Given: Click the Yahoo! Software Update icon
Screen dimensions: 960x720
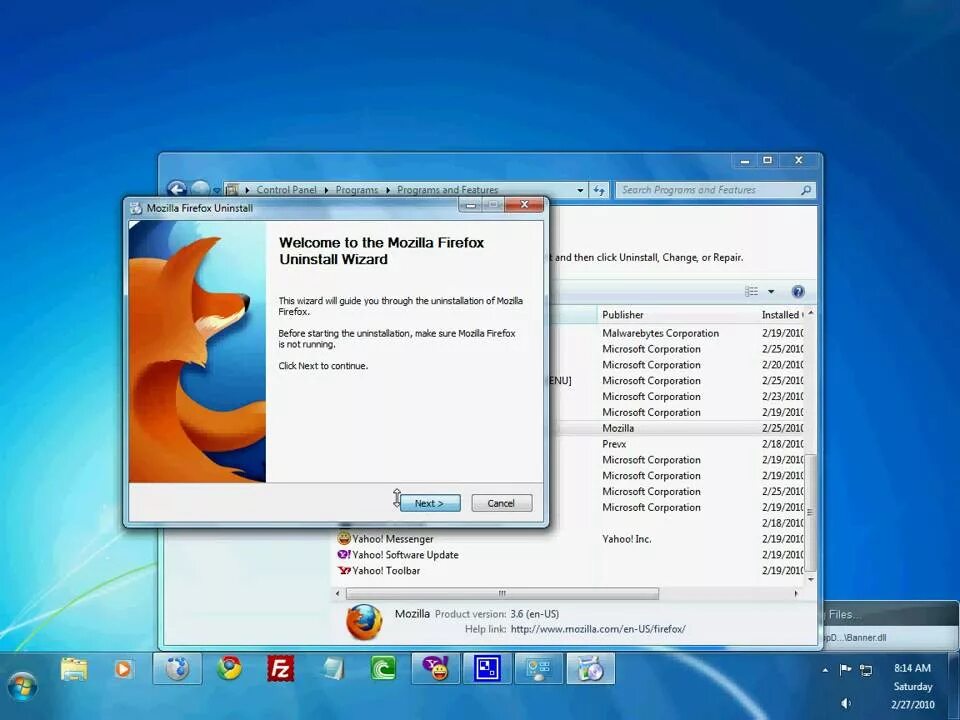Looking at the screenshot, I should click(344, 555).
